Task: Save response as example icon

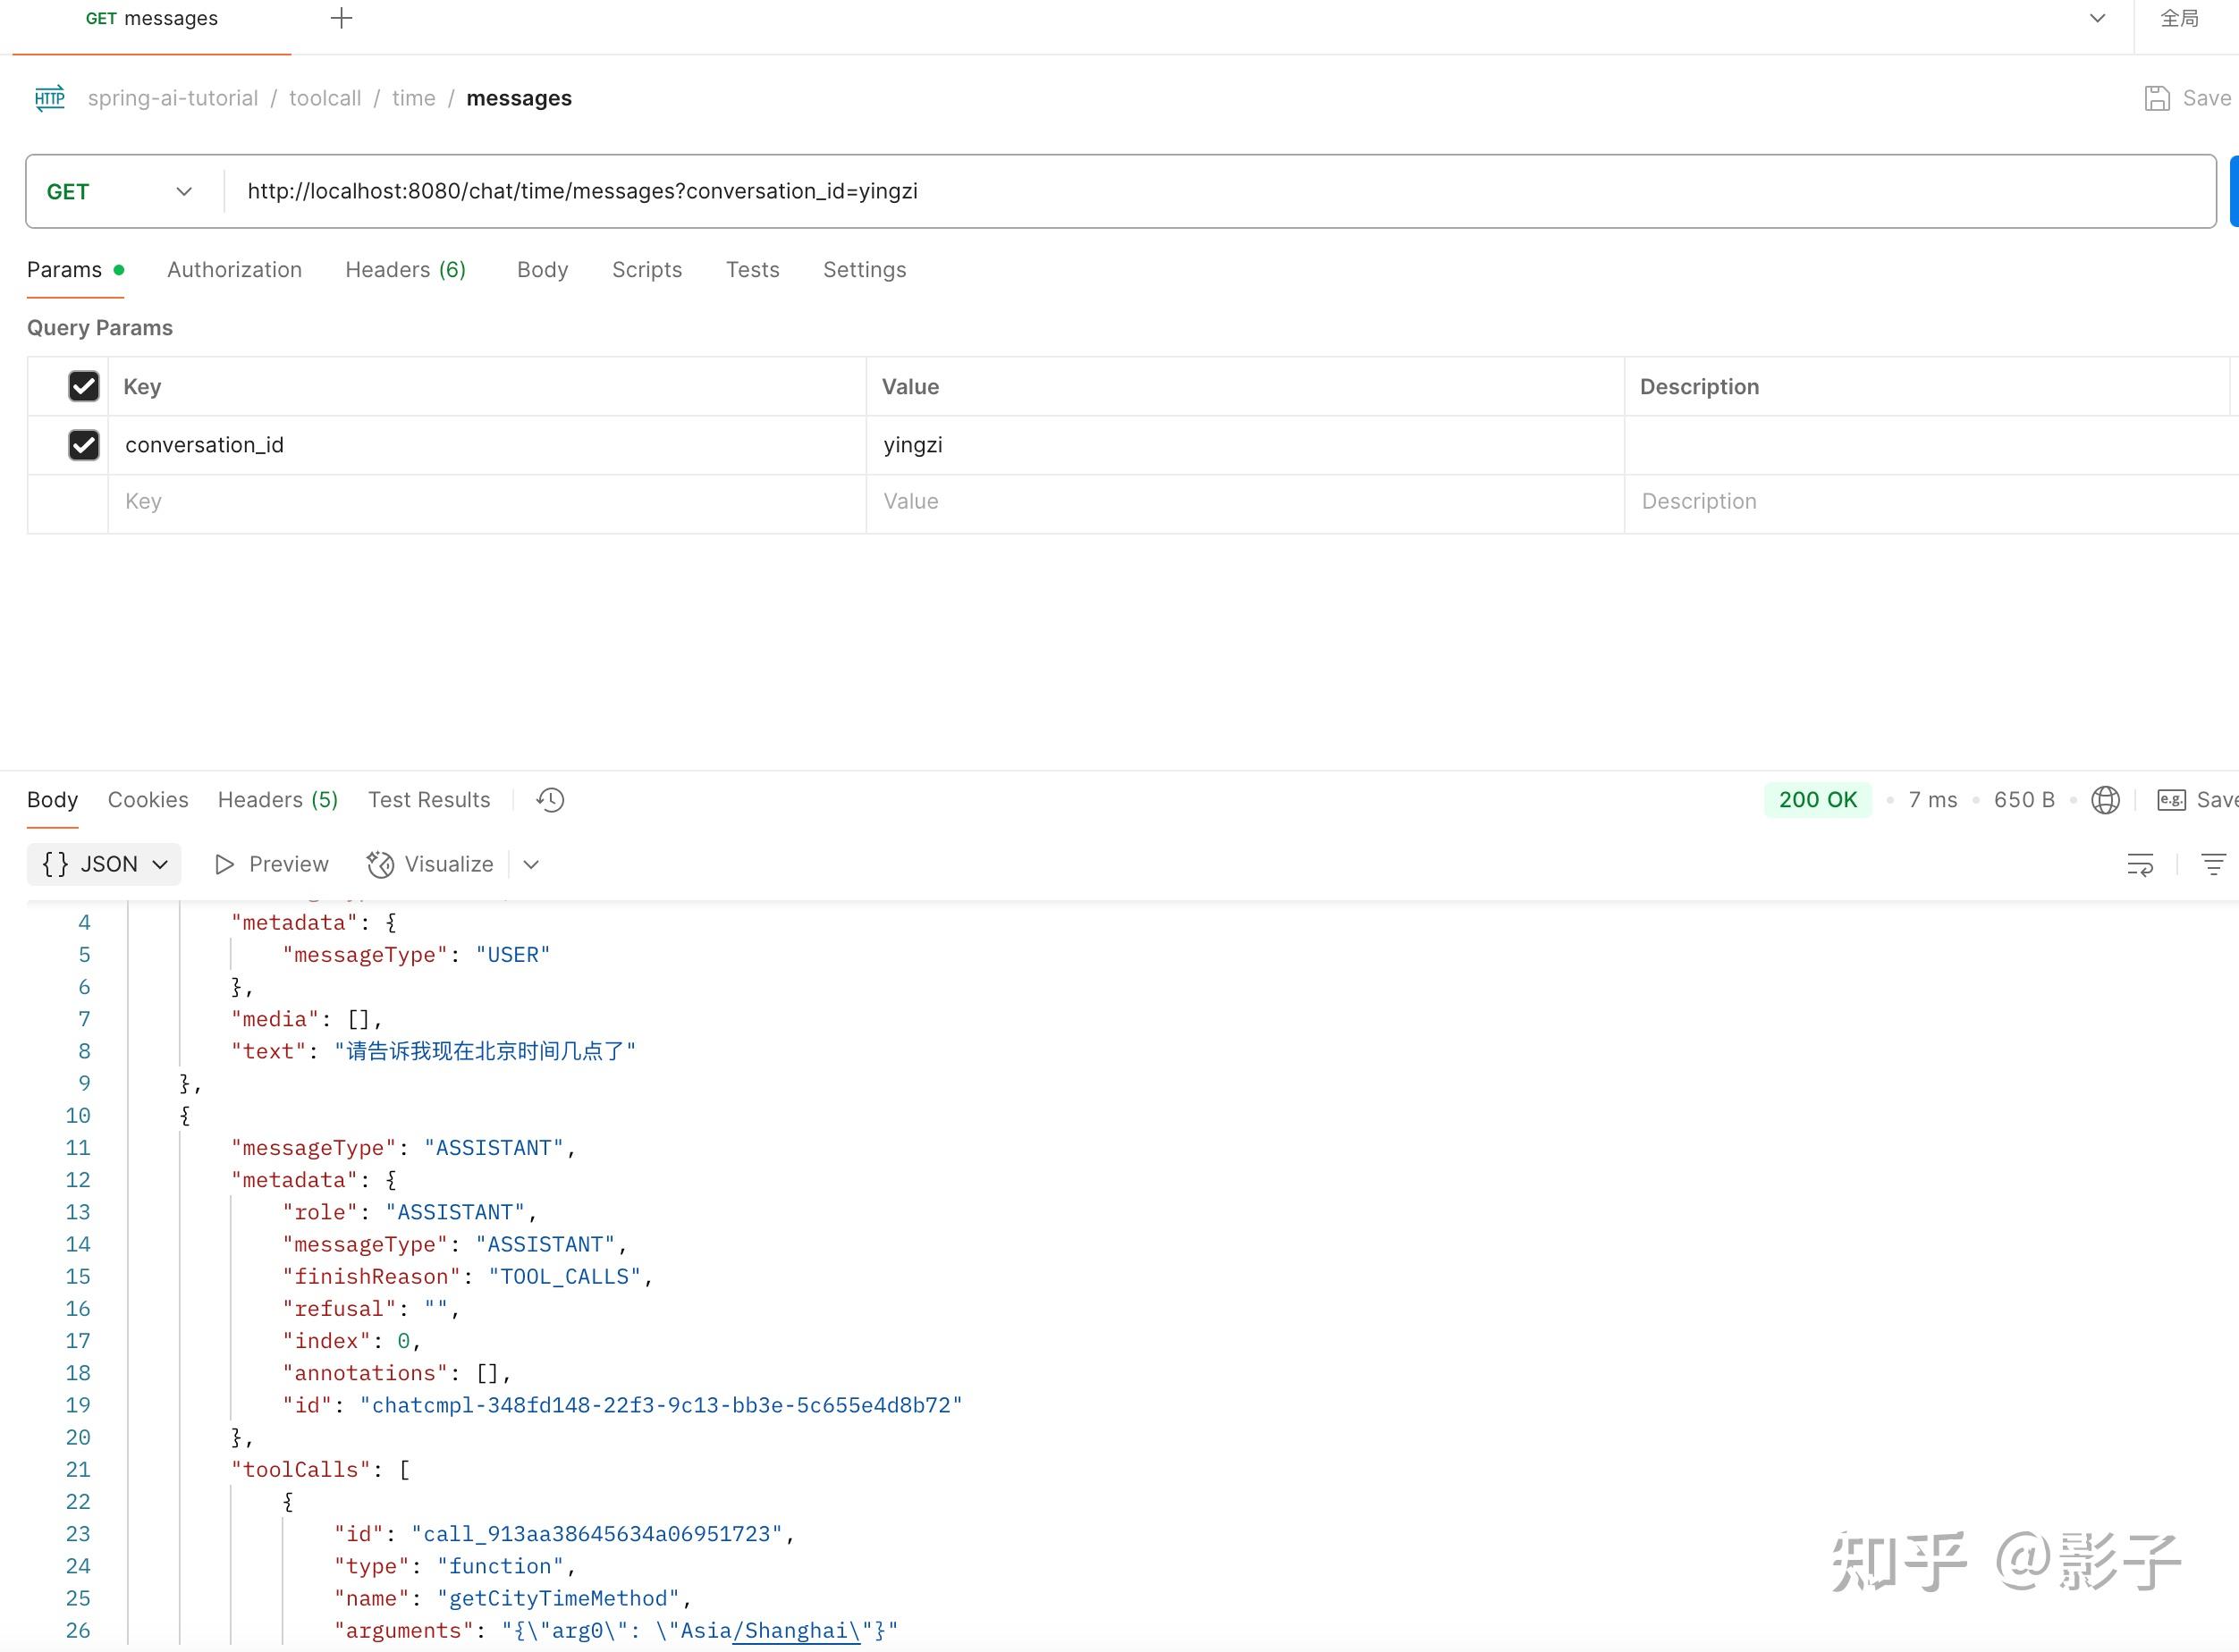Action: (2171, 800)
